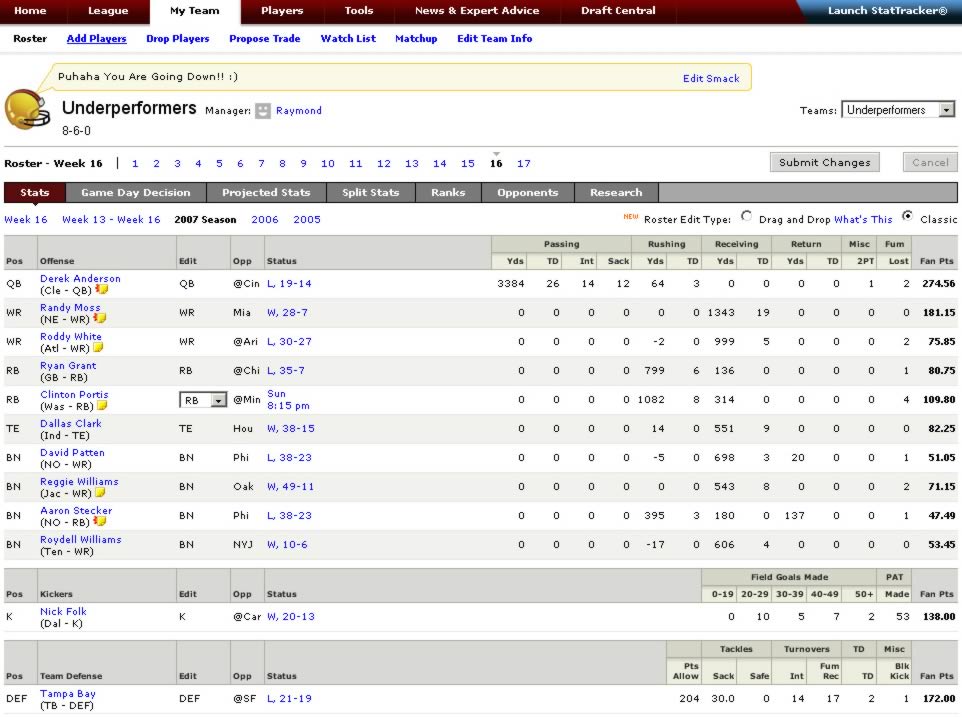Click the Underperformers helmet team logo
The height and width of the screenshot is (717, 962).
coord(27,110)
